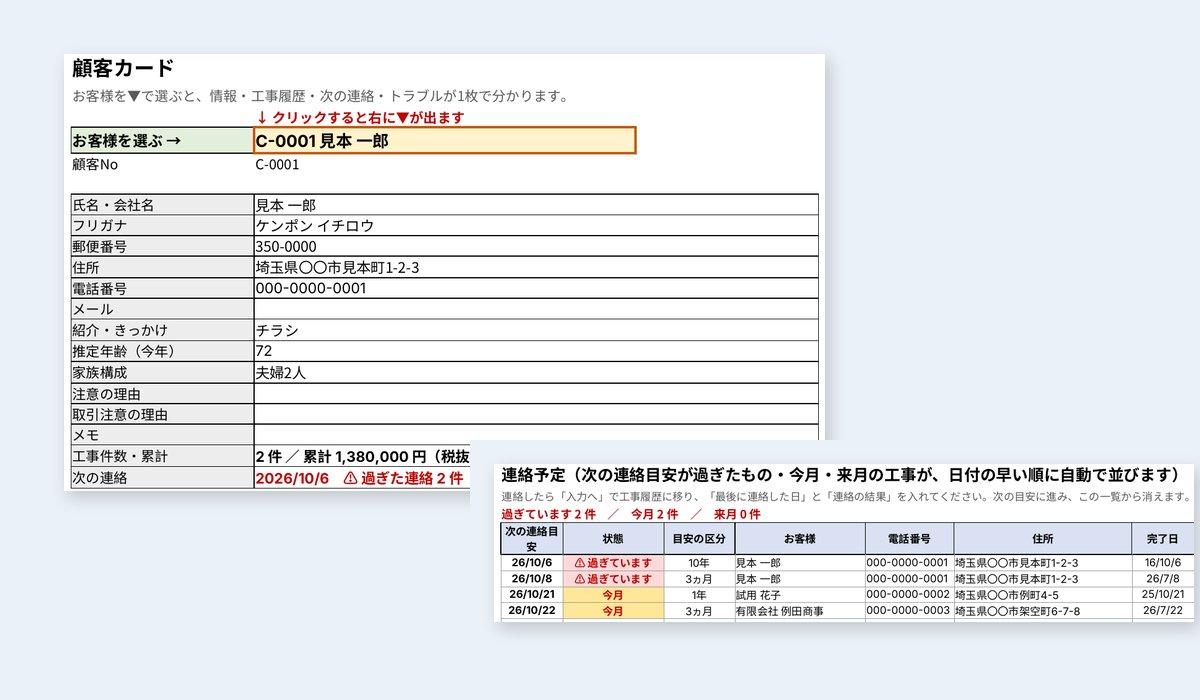Click the 状態 column header

pos(613,538)
